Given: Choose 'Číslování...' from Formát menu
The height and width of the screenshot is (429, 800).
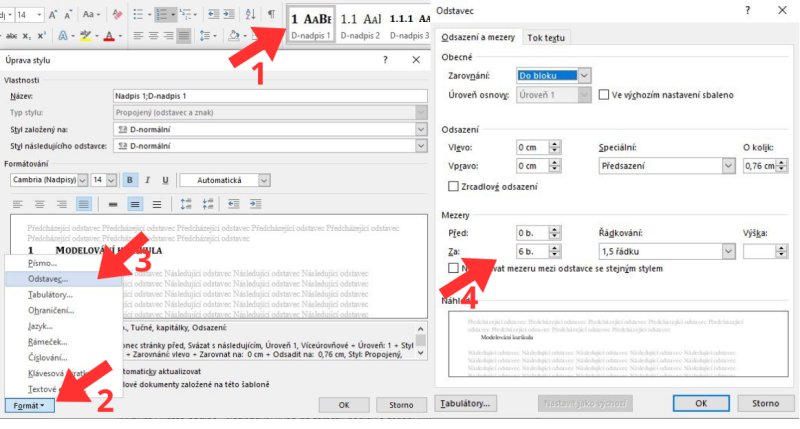Looking at the screenshot, I should [x=47, y=358].
